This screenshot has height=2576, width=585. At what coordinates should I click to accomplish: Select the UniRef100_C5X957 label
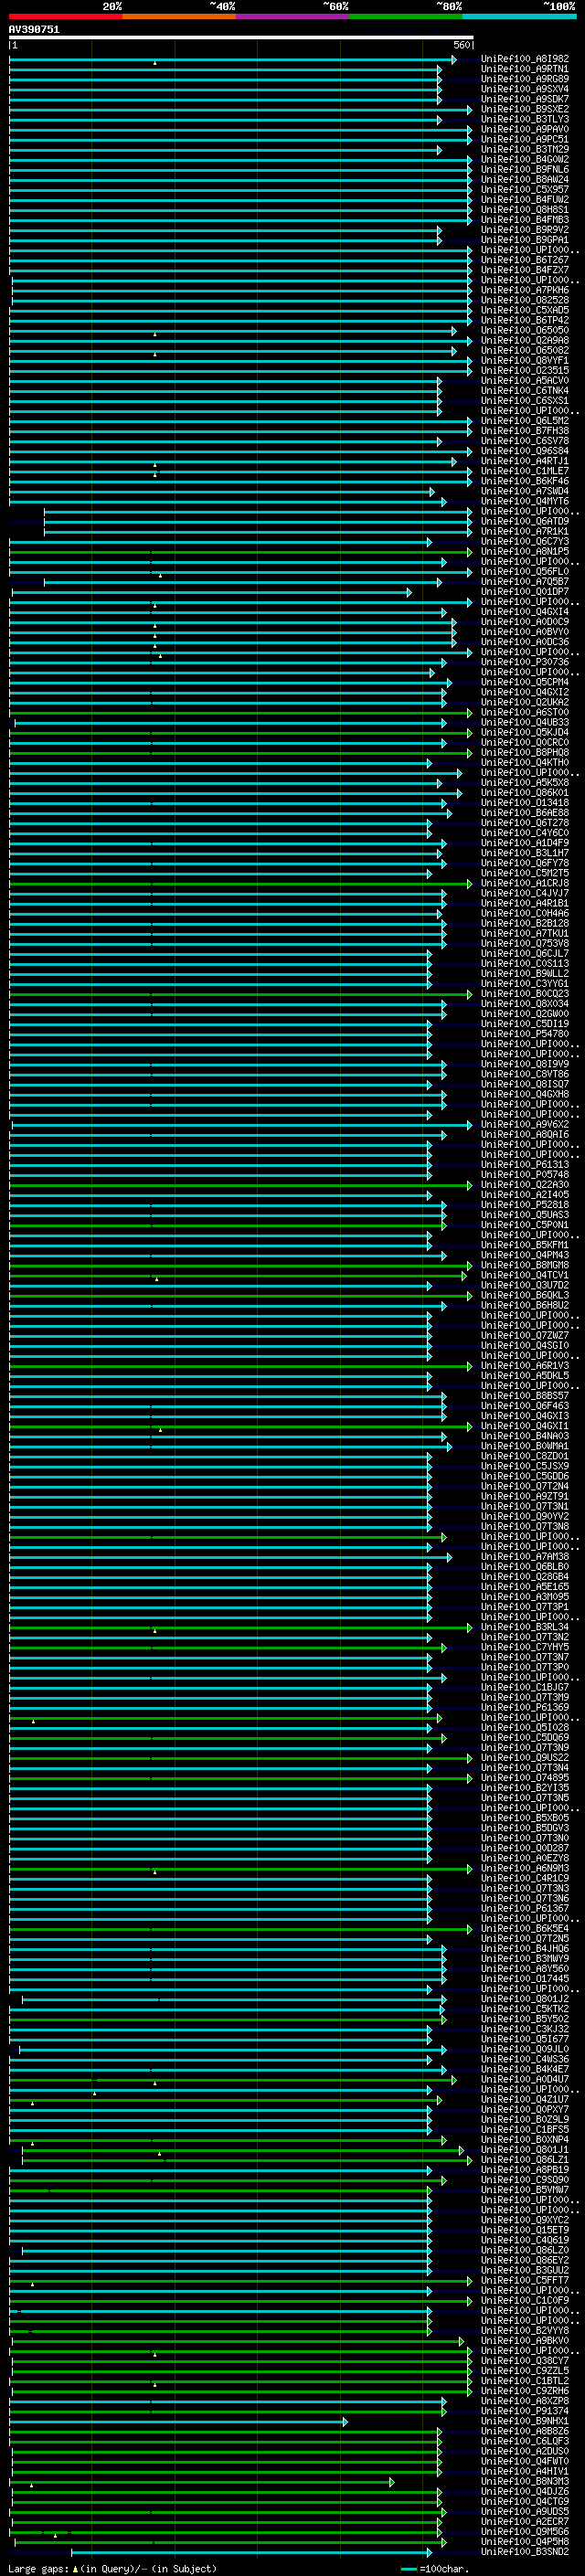click(525, 189)
